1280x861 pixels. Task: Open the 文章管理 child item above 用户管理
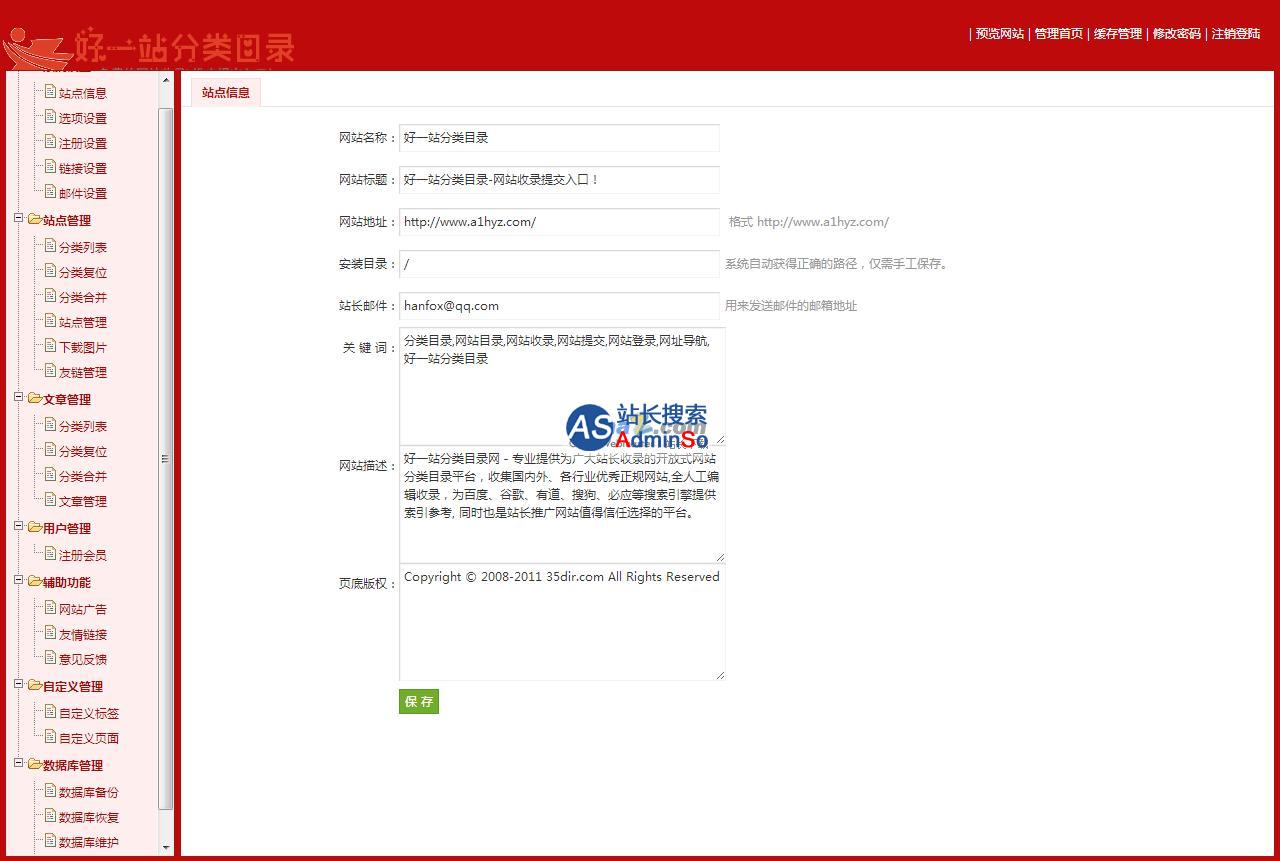(83, 501)
